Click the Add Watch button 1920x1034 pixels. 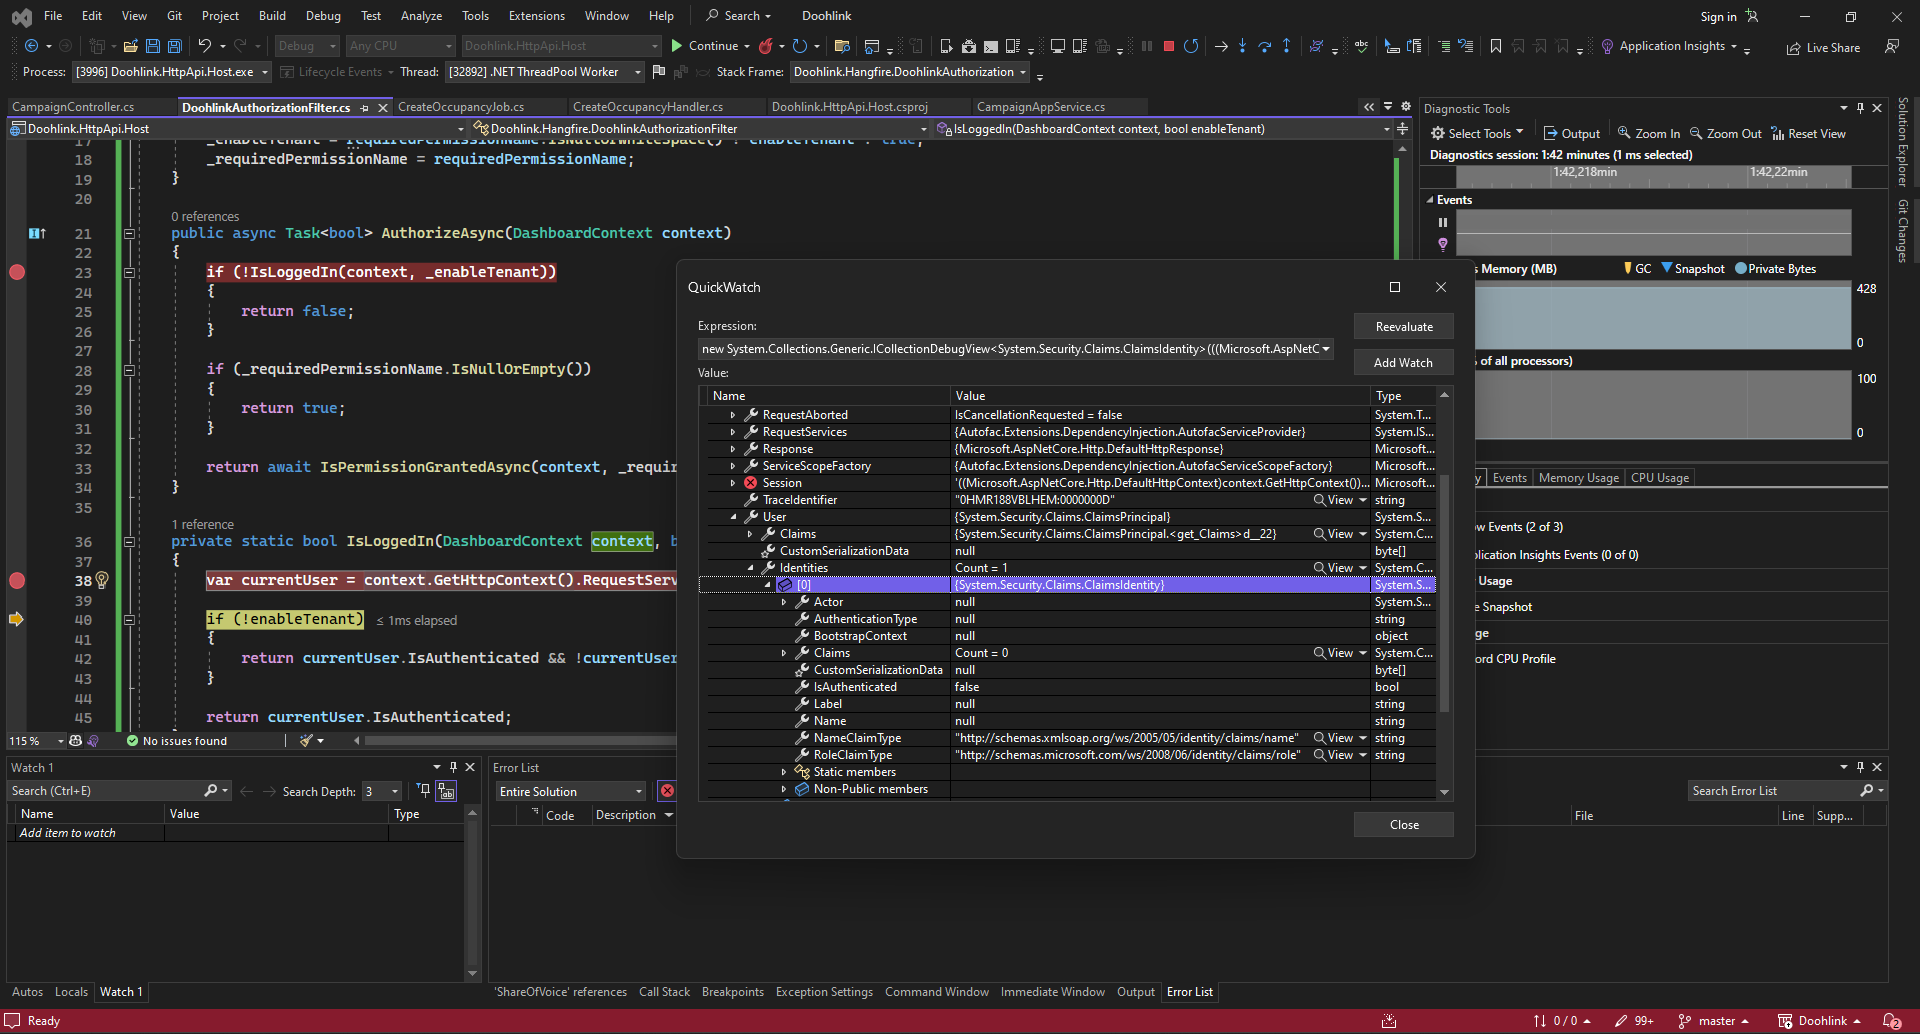point(1403,363)
